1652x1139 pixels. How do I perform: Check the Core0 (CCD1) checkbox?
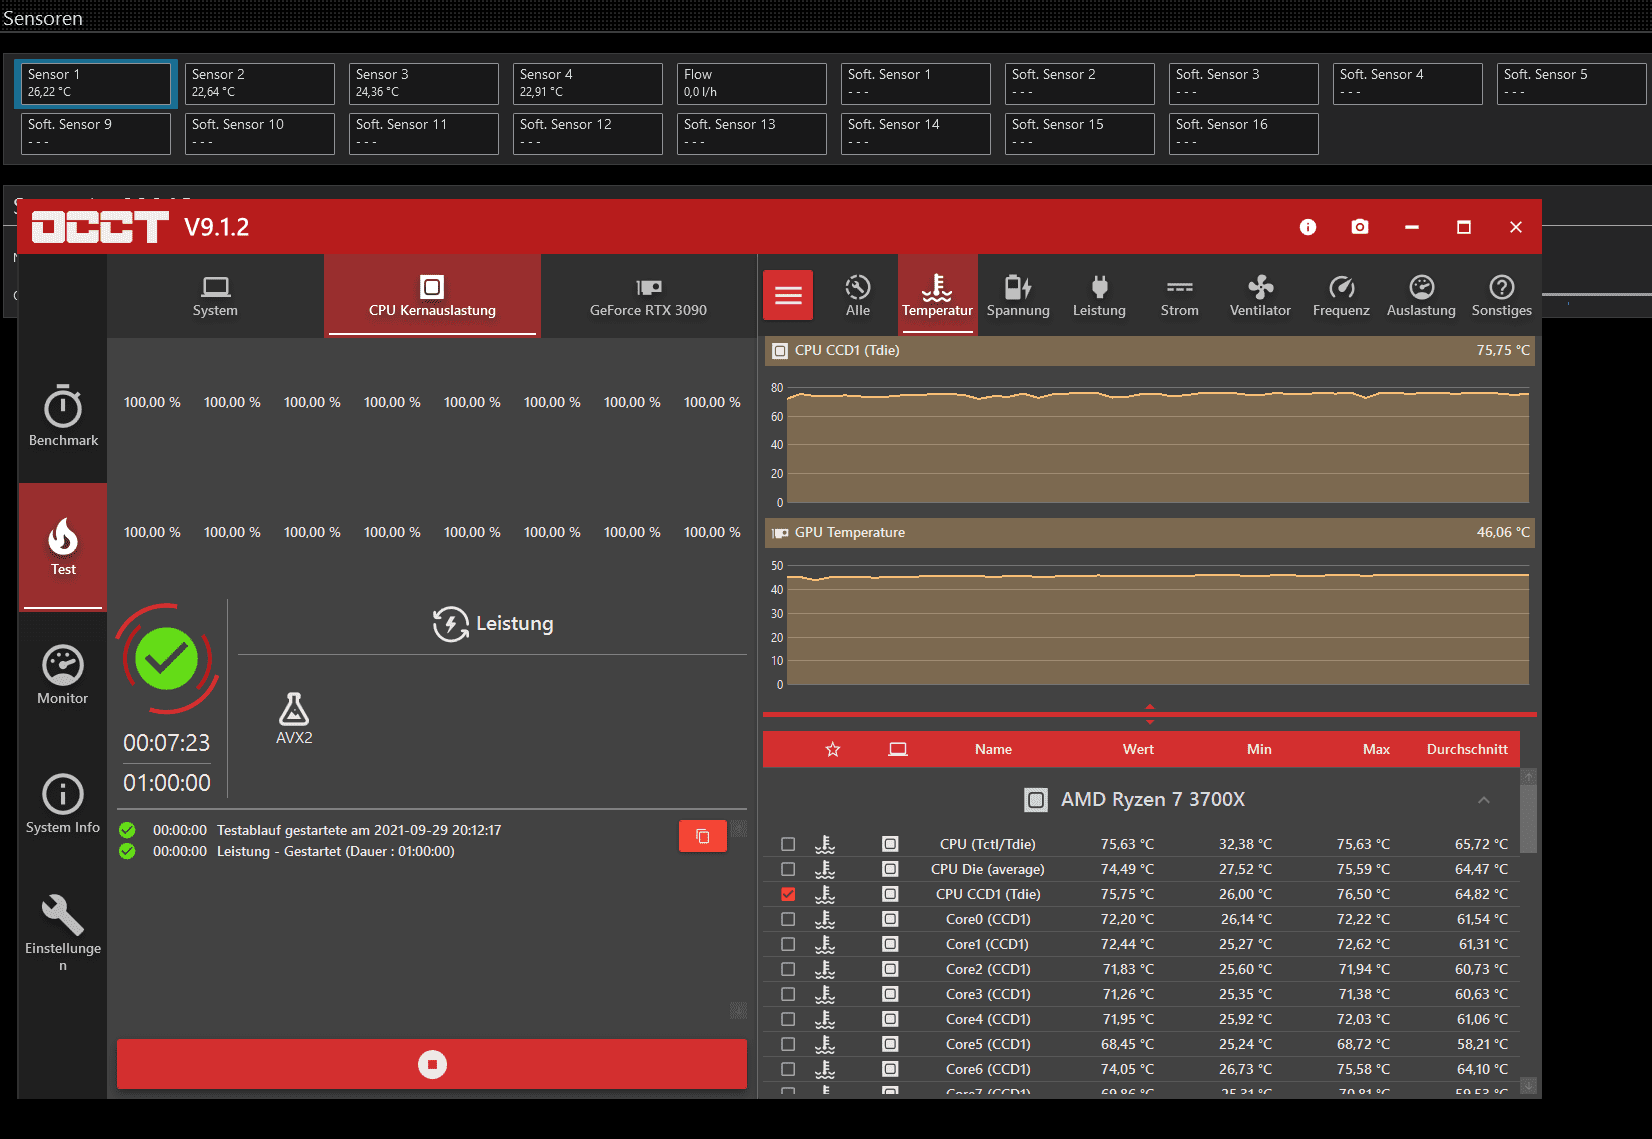[x=788, y=919]
